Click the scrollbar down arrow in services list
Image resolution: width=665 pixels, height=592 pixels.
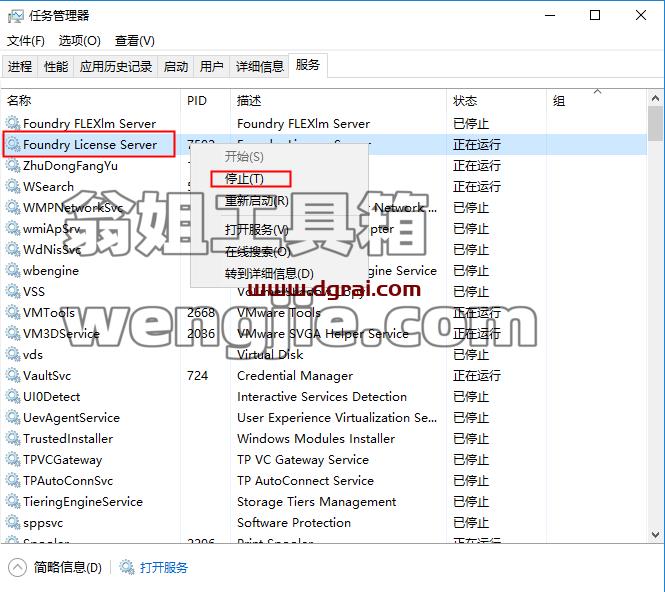click(655, 534)
